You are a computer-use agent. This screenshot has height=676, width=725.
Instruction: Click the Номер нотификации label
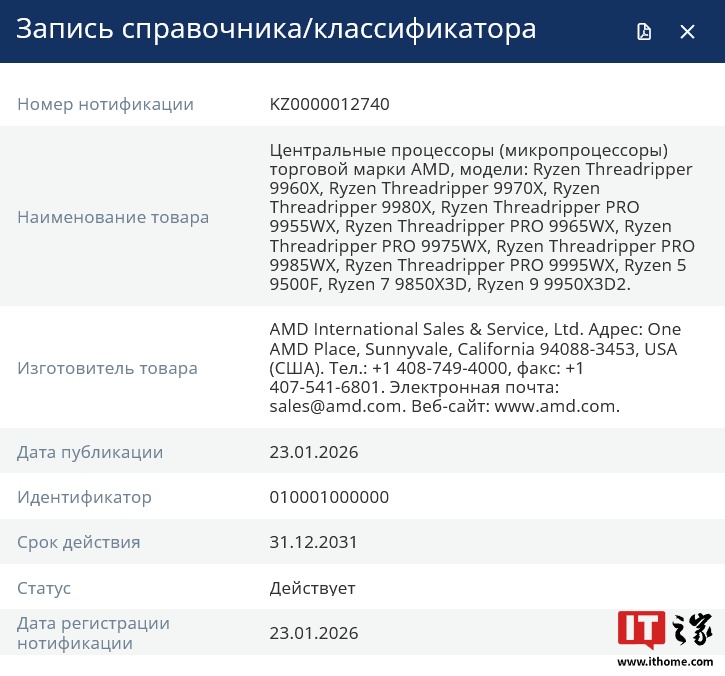tap(105, 104)
